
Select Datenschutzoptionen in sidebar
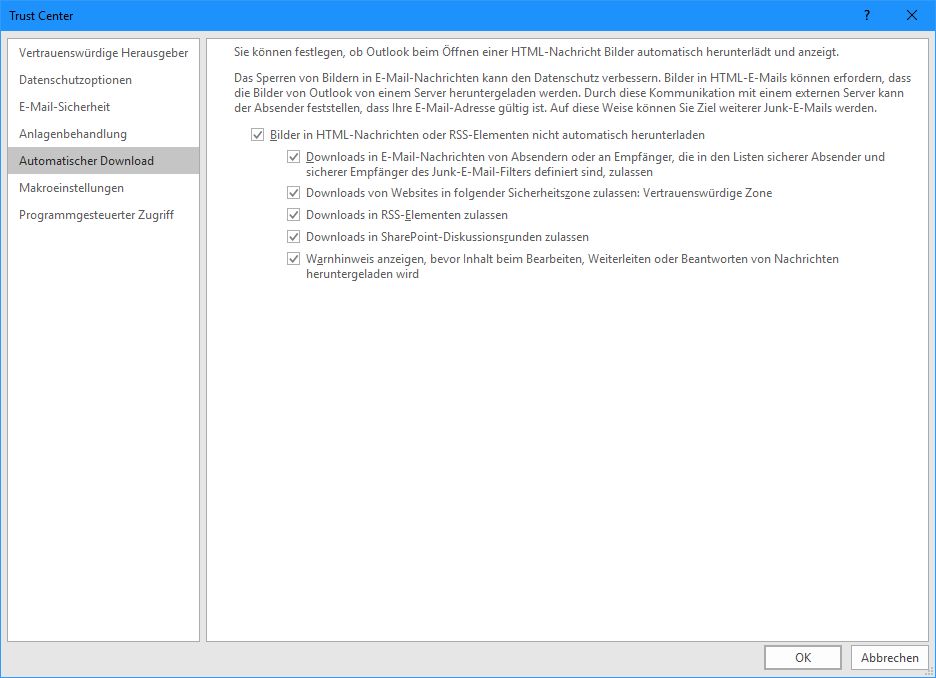103,79
